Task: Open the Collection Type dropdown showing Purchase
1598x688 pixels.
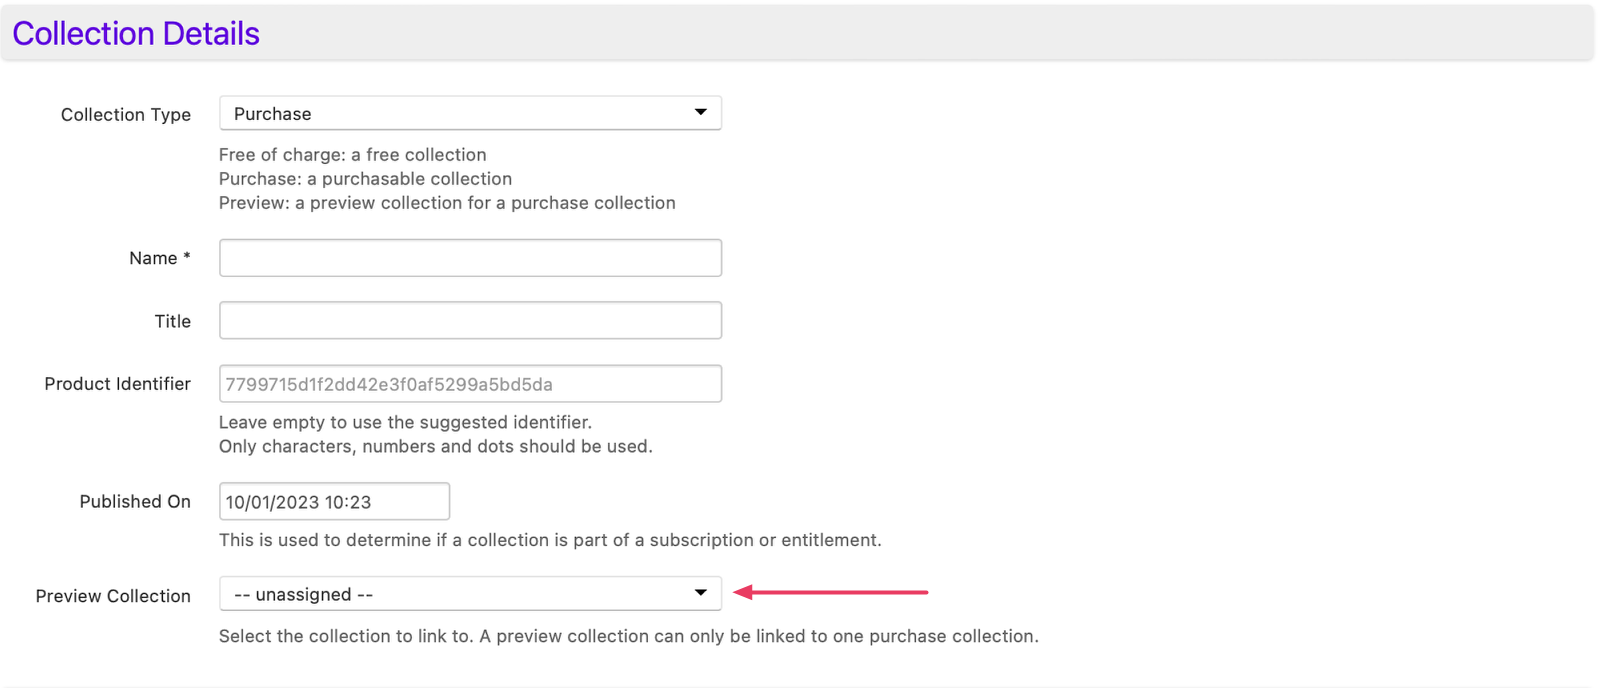Action: [470, 113]
